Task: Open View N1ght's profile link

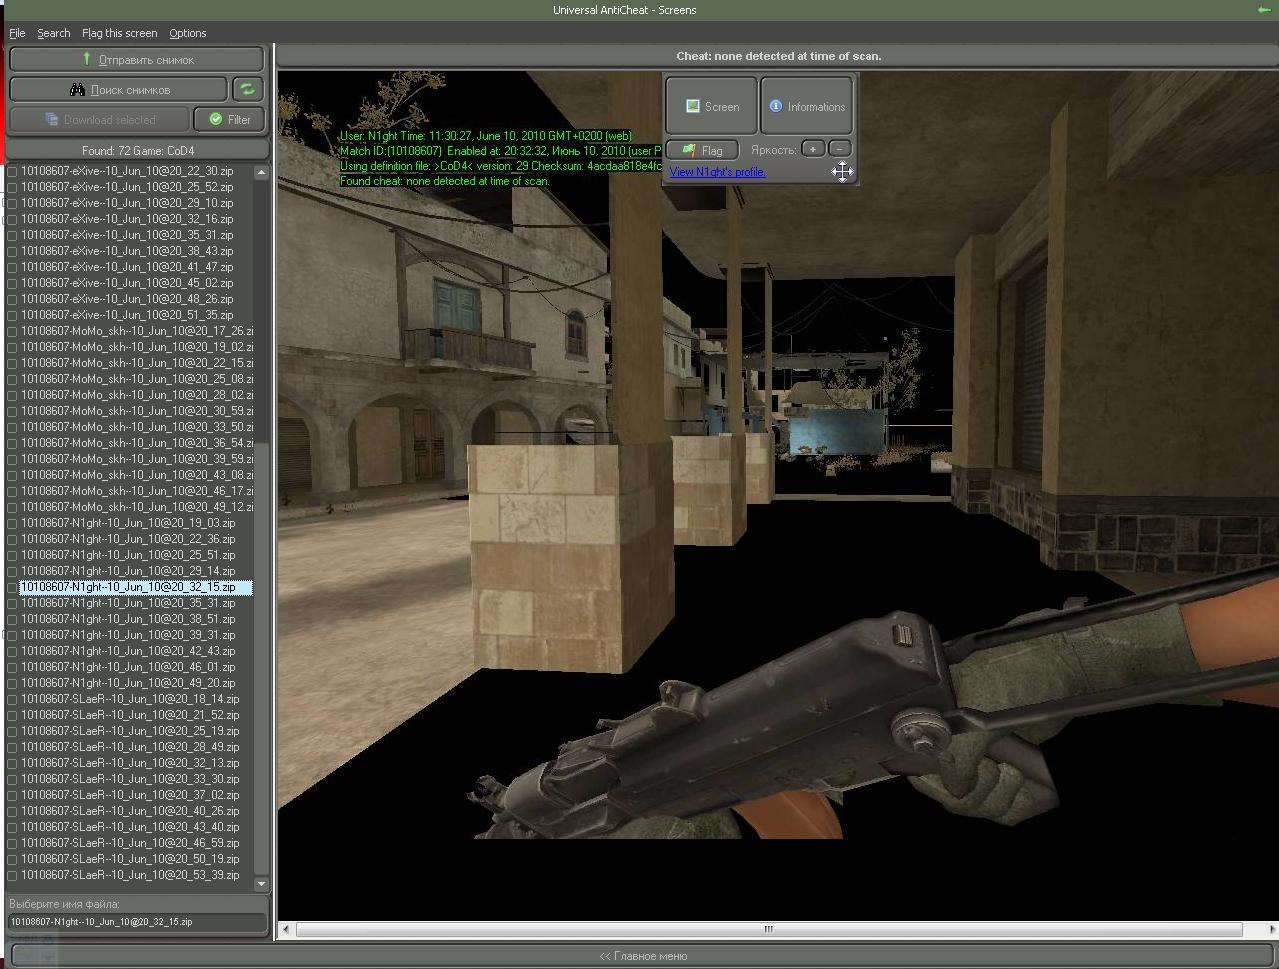Action: pos(717,172)
